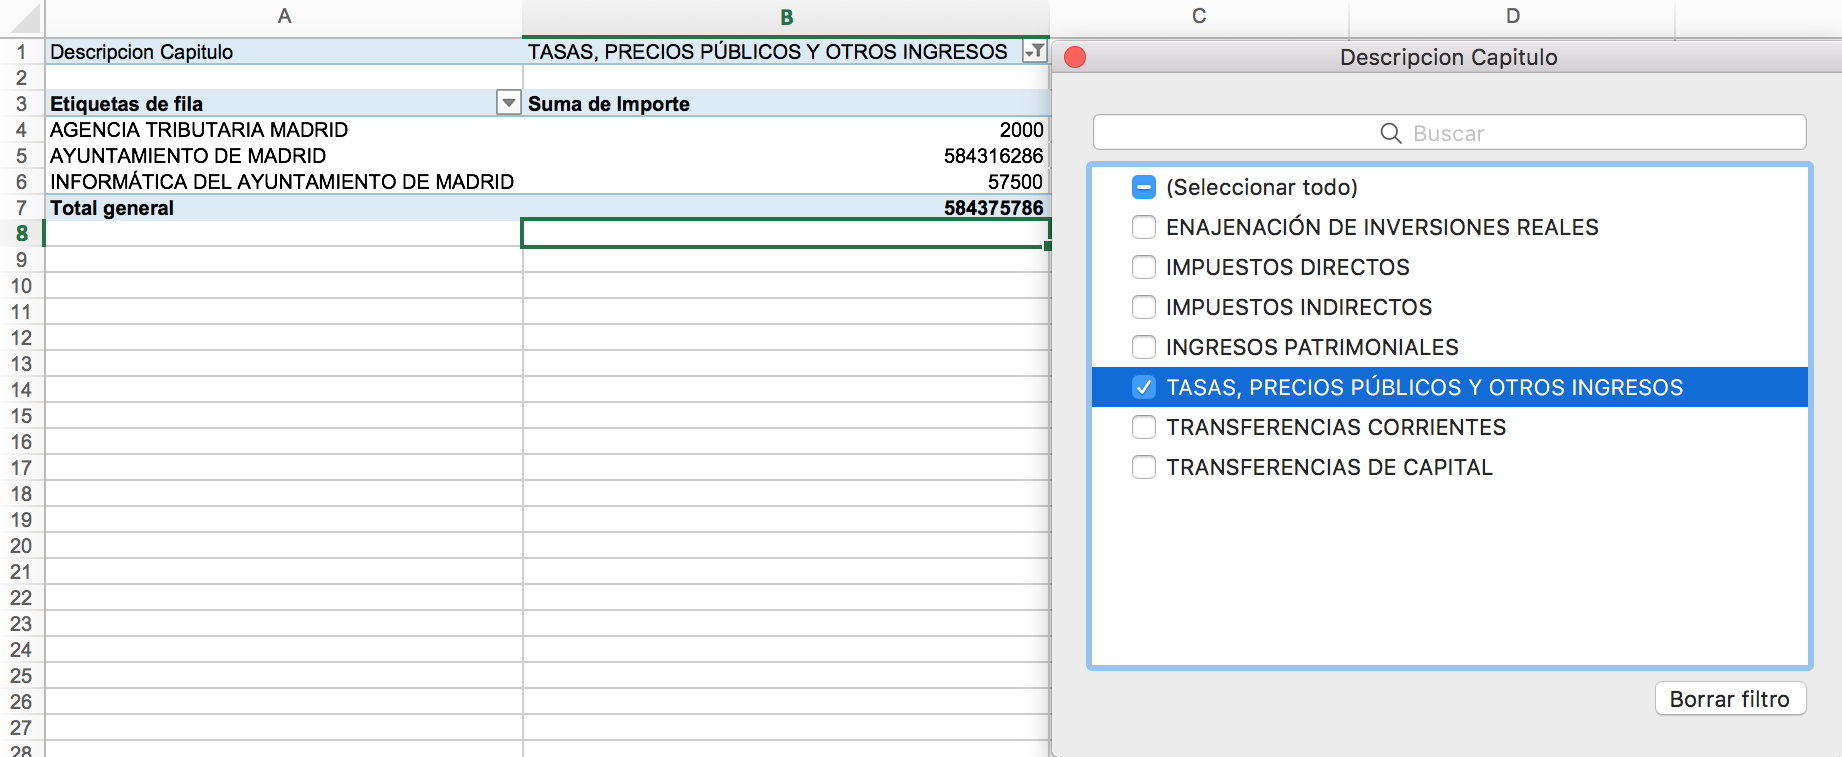This screenshot has height=757, width=1842.
Task: Select column B header
Action: (786, 17)
